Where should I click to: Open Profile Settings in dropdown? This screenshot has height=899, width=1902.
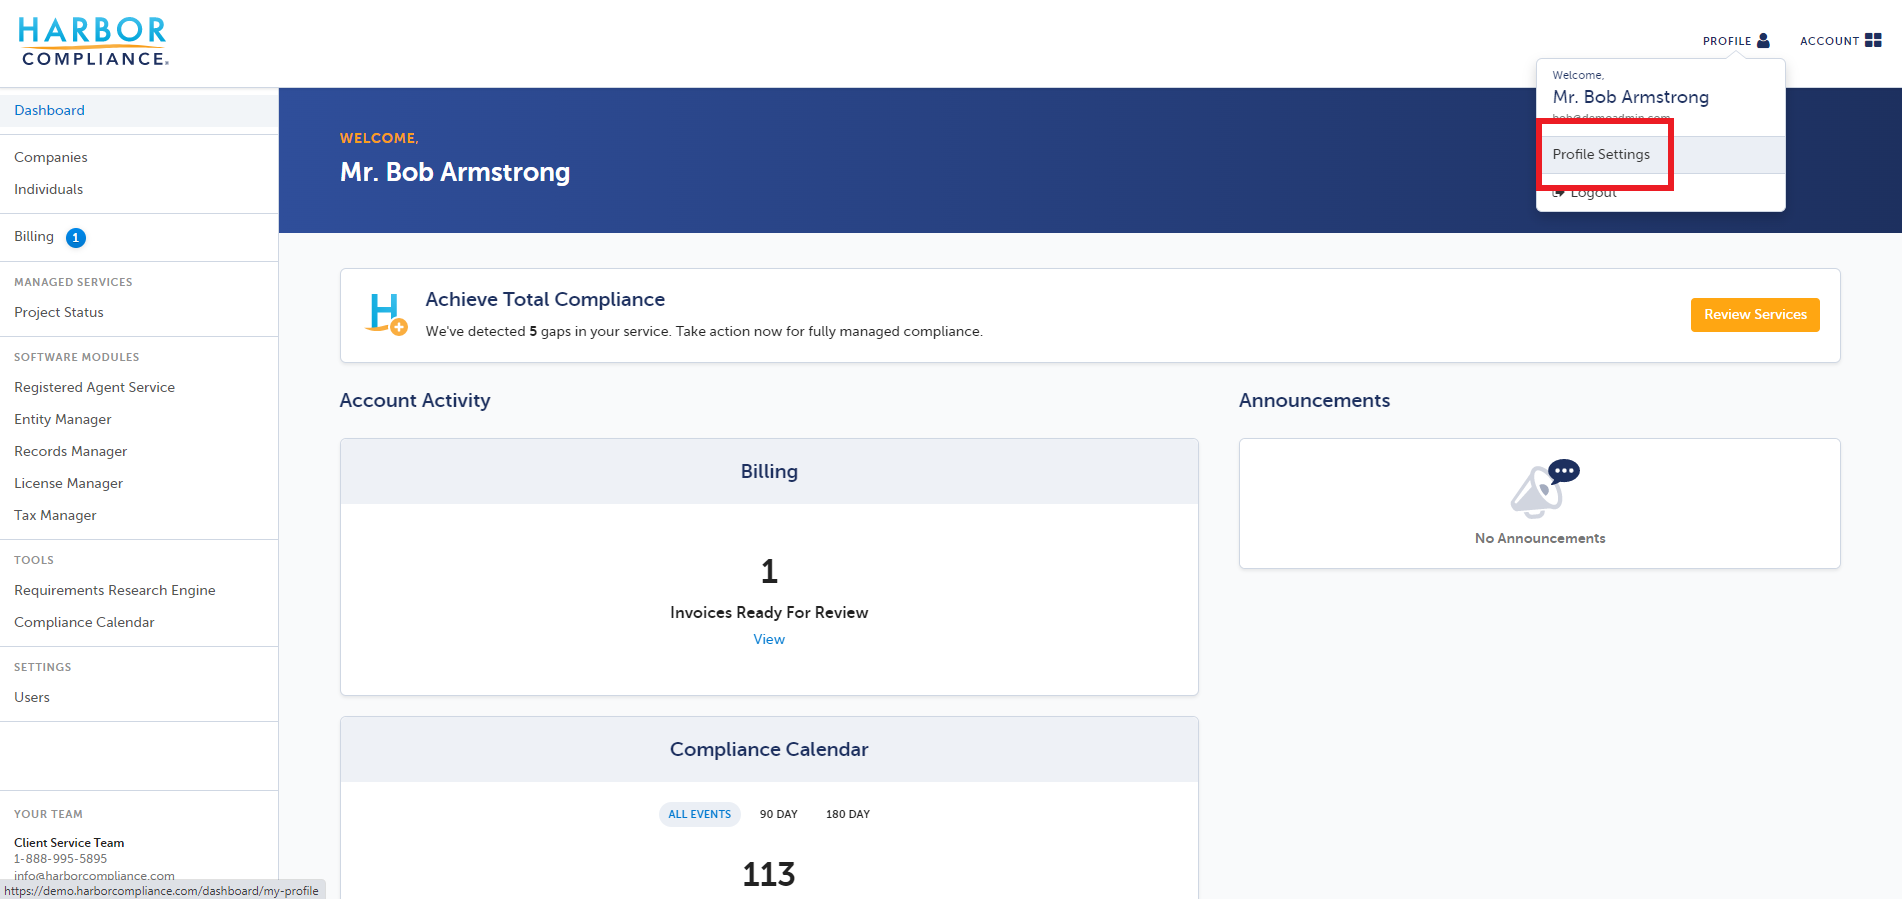pyautogui.click(x=1660, y=155)
